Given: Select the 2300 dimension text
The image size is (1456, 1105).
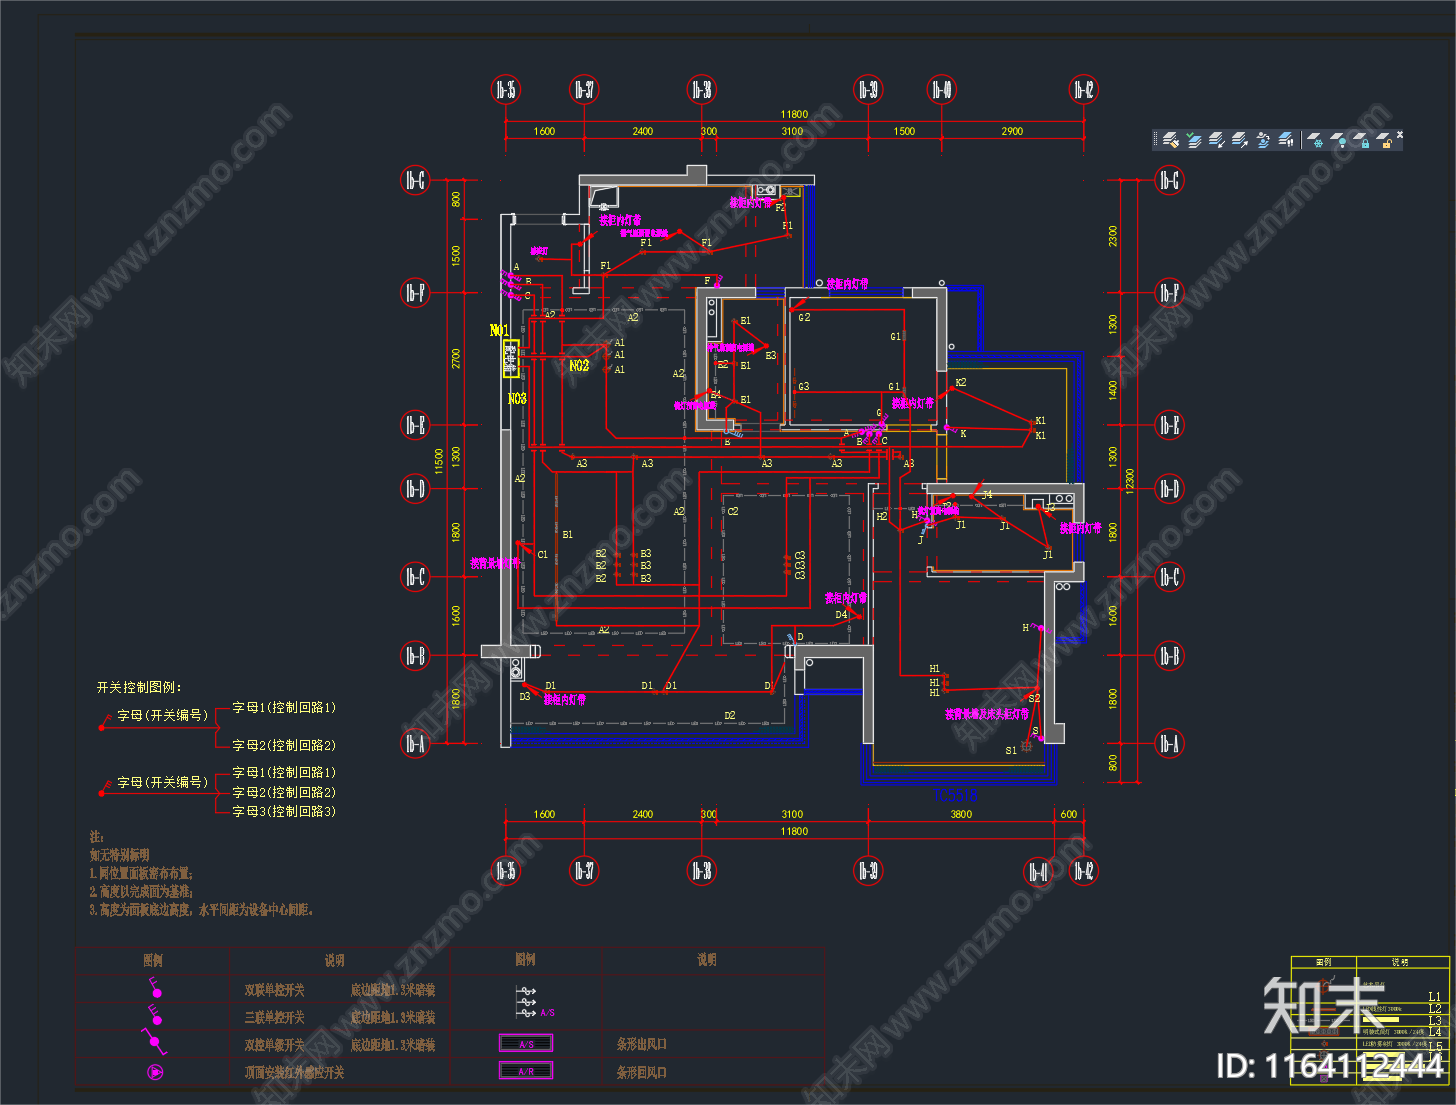Looking at the screenshot, I should tap(1113, 236).
